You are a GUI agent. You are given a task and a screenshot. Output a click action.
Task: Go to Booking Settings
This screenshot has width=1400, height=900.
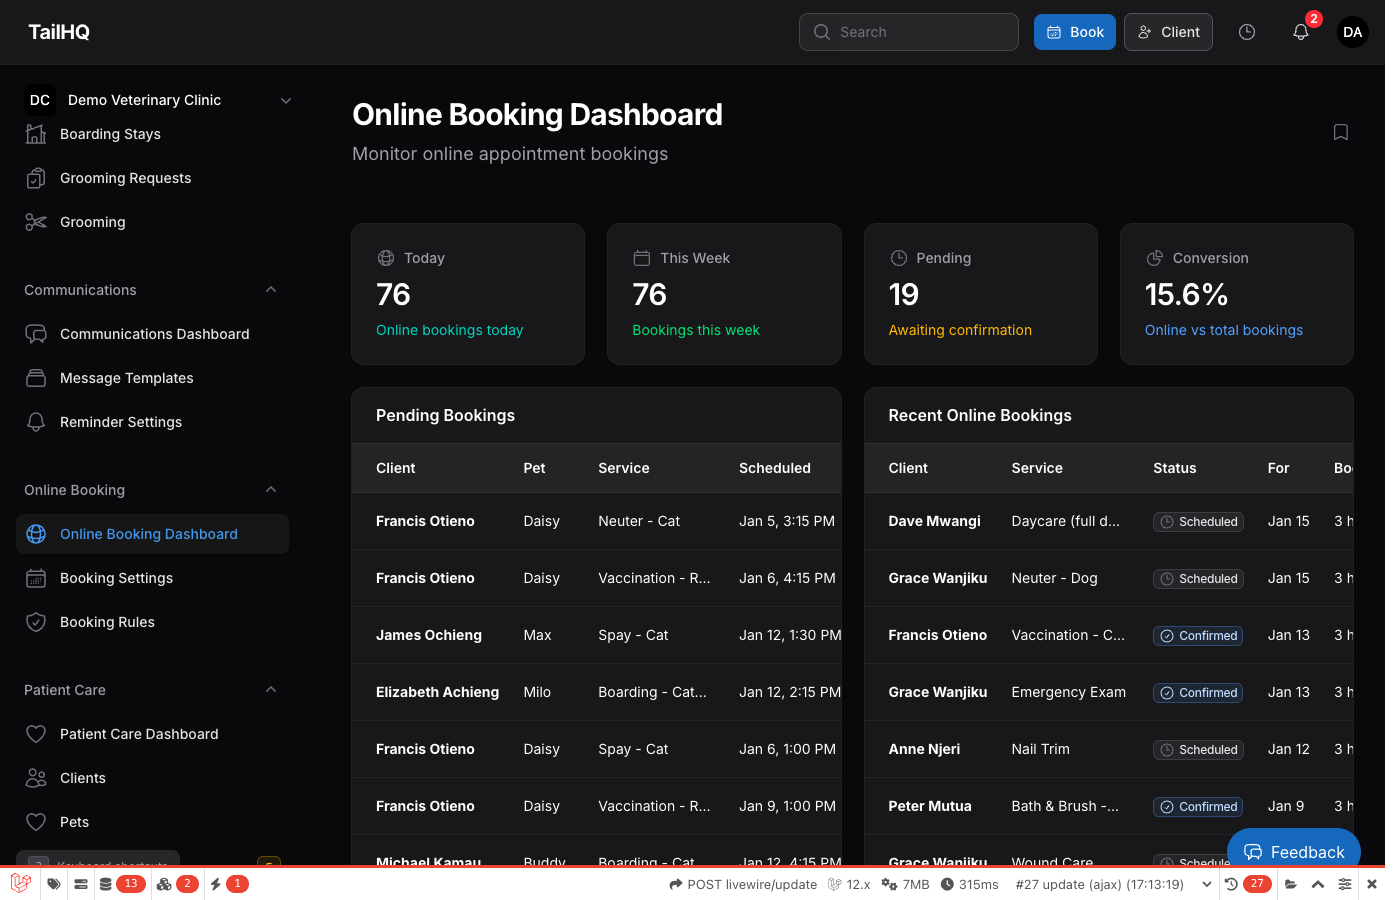pyautogui.click(x=116, y=578)
